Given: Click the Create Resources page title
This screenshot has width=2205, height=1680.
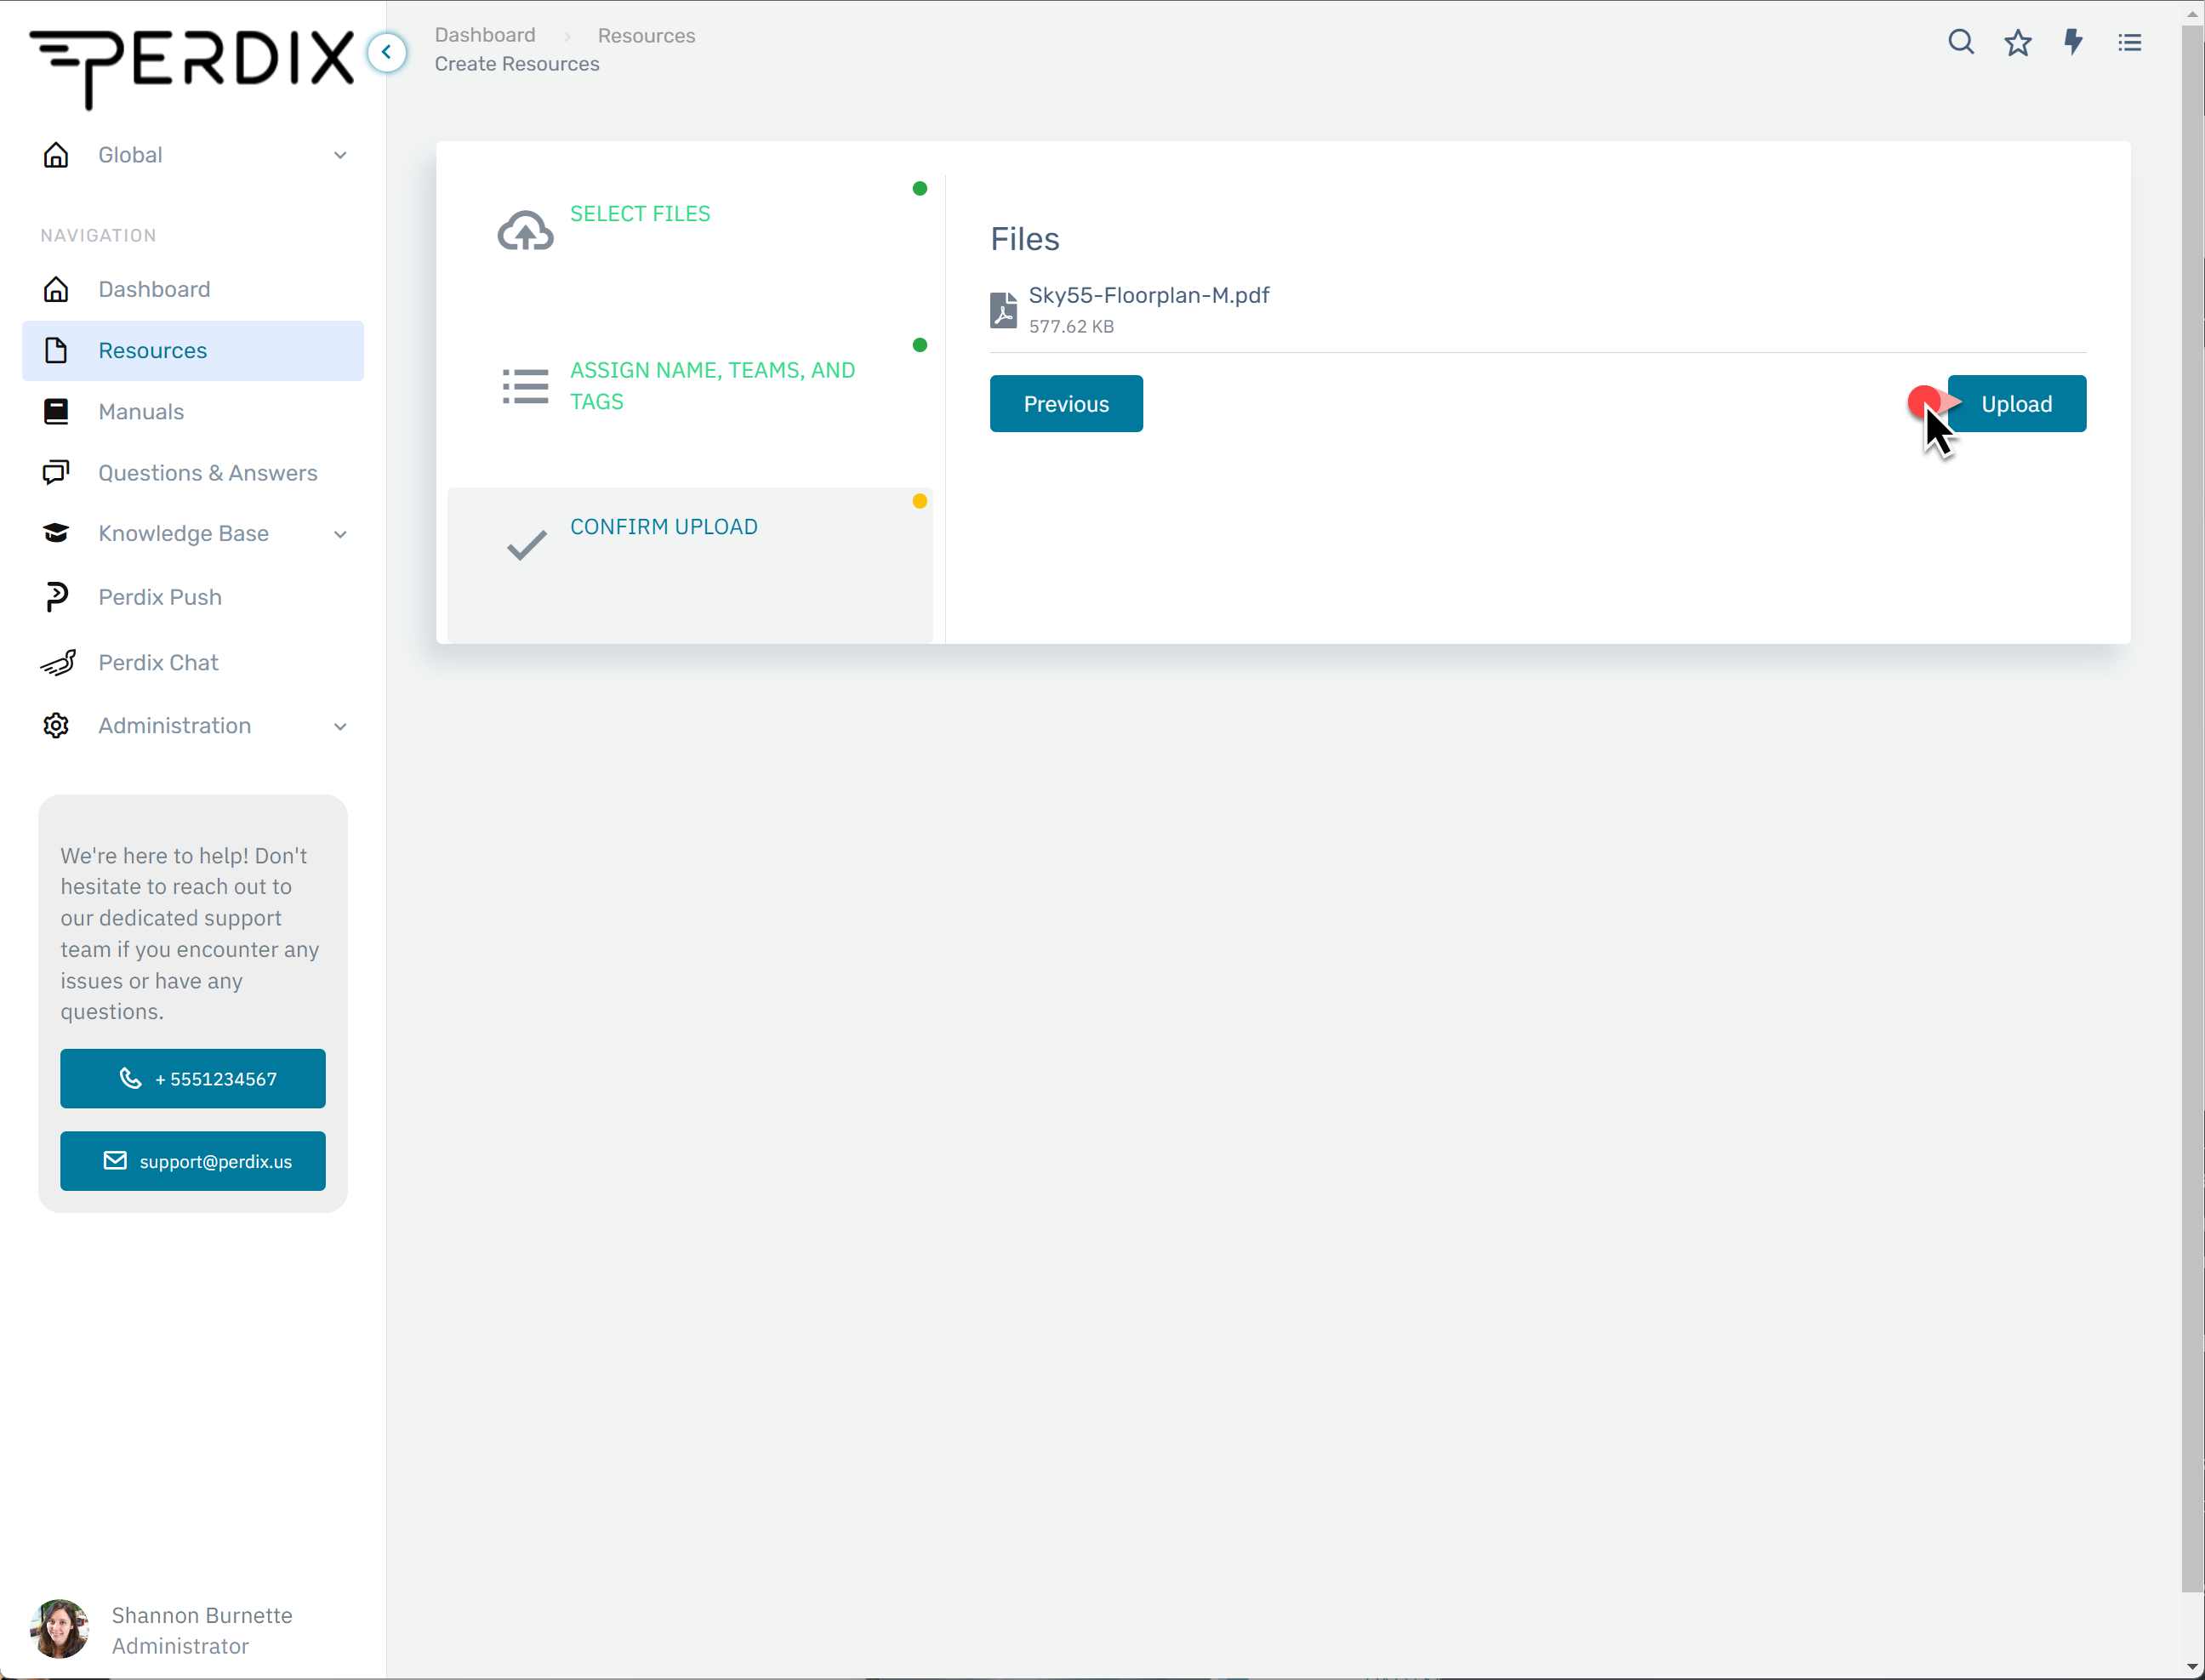Looking at the screenshot, I should pyautogui.click(x=517, y=64).
